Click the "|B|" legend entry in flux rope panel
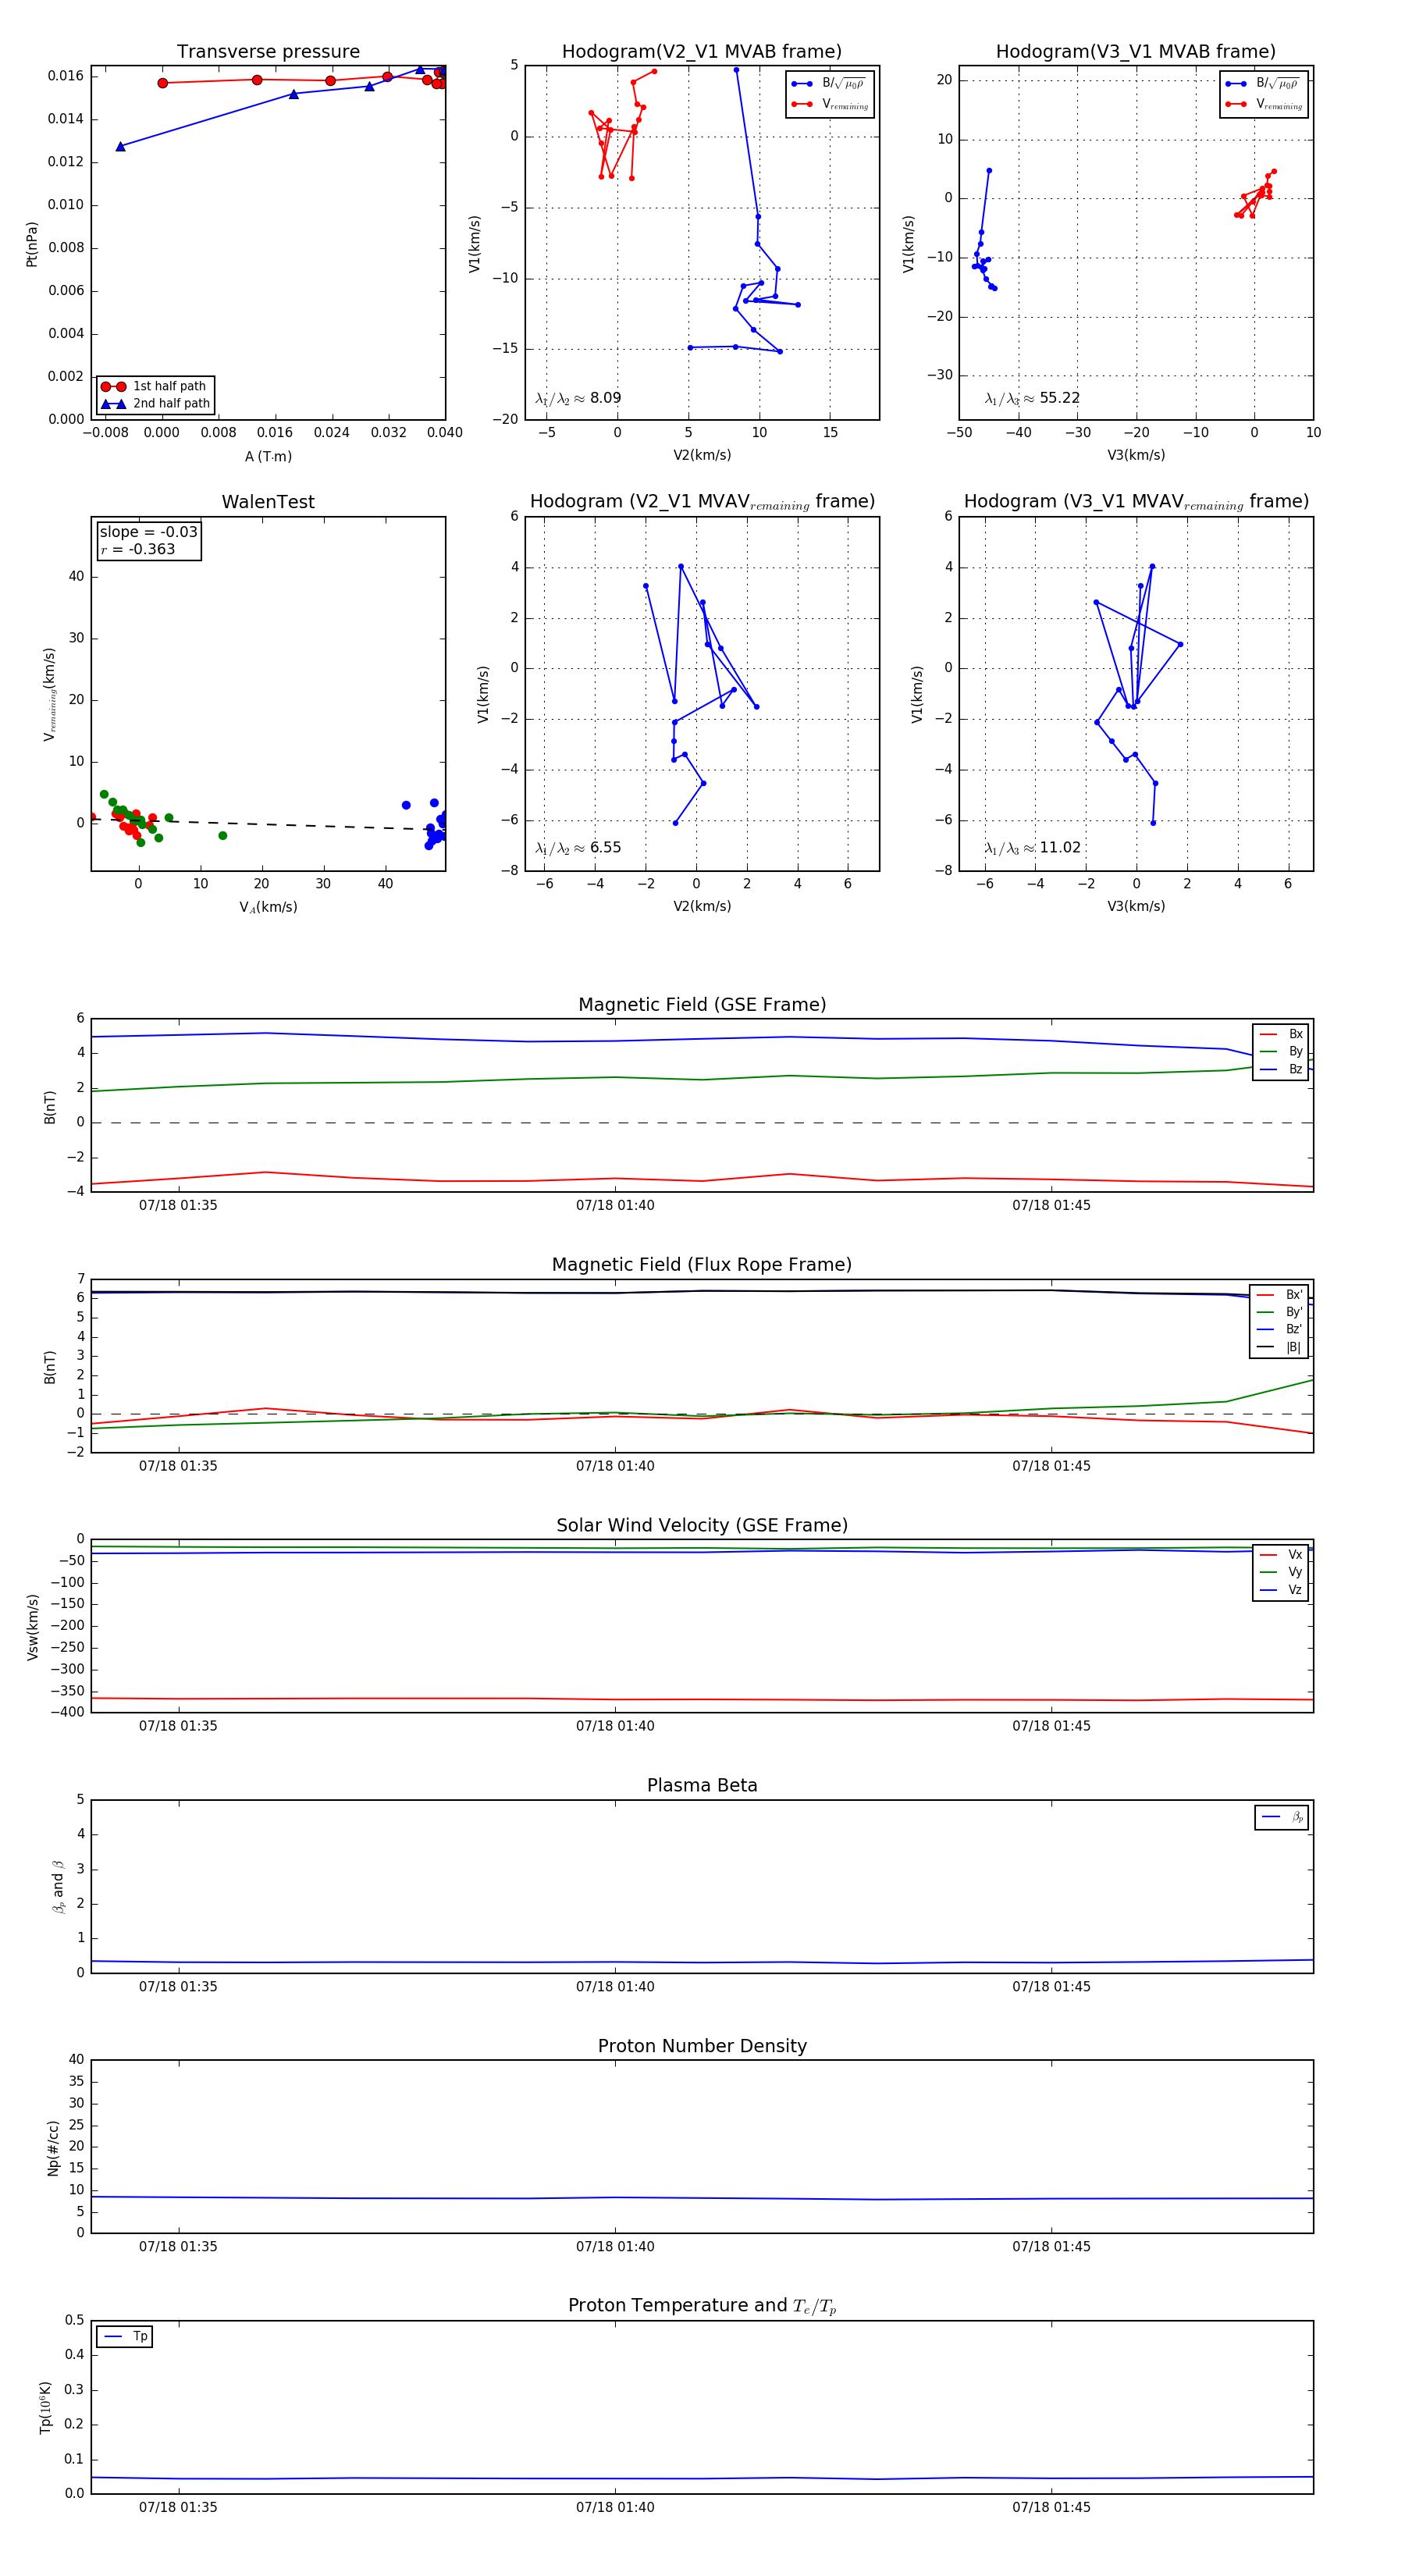 (x=1279, y=1348)
